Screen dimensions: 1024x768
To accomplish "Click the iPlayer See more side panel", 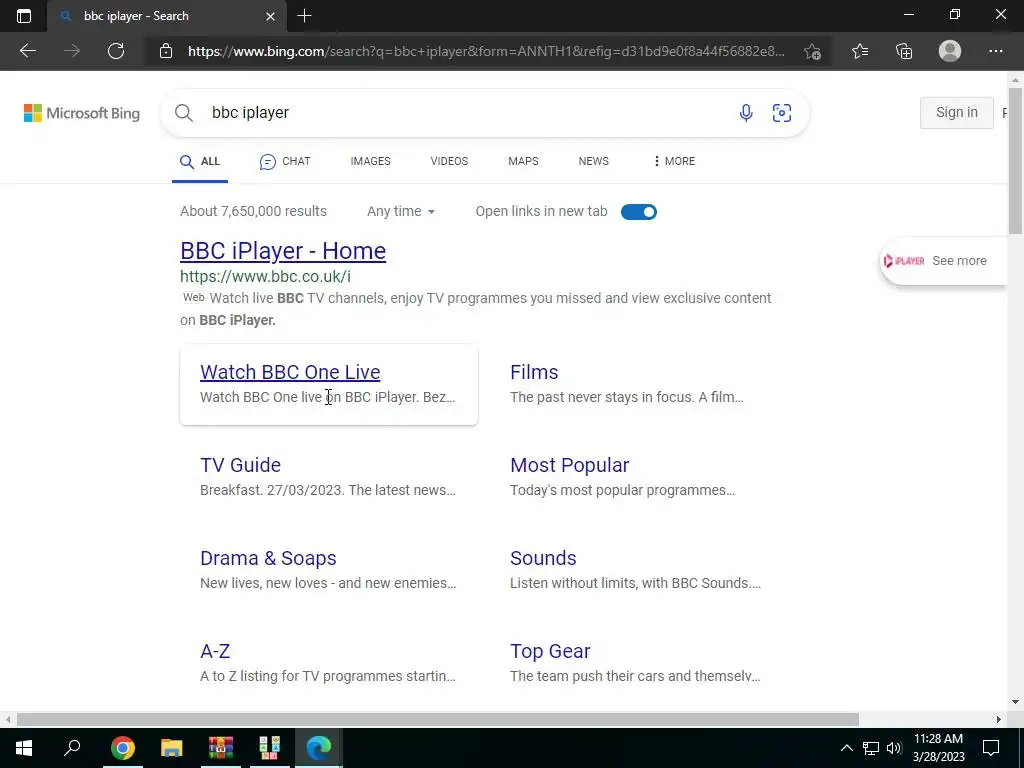I will point(944,261).
